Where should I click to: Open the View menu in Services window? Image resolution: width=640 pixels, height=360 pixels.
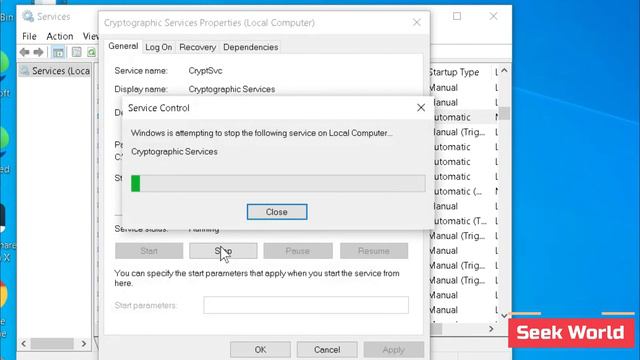[x=90, y=36]
